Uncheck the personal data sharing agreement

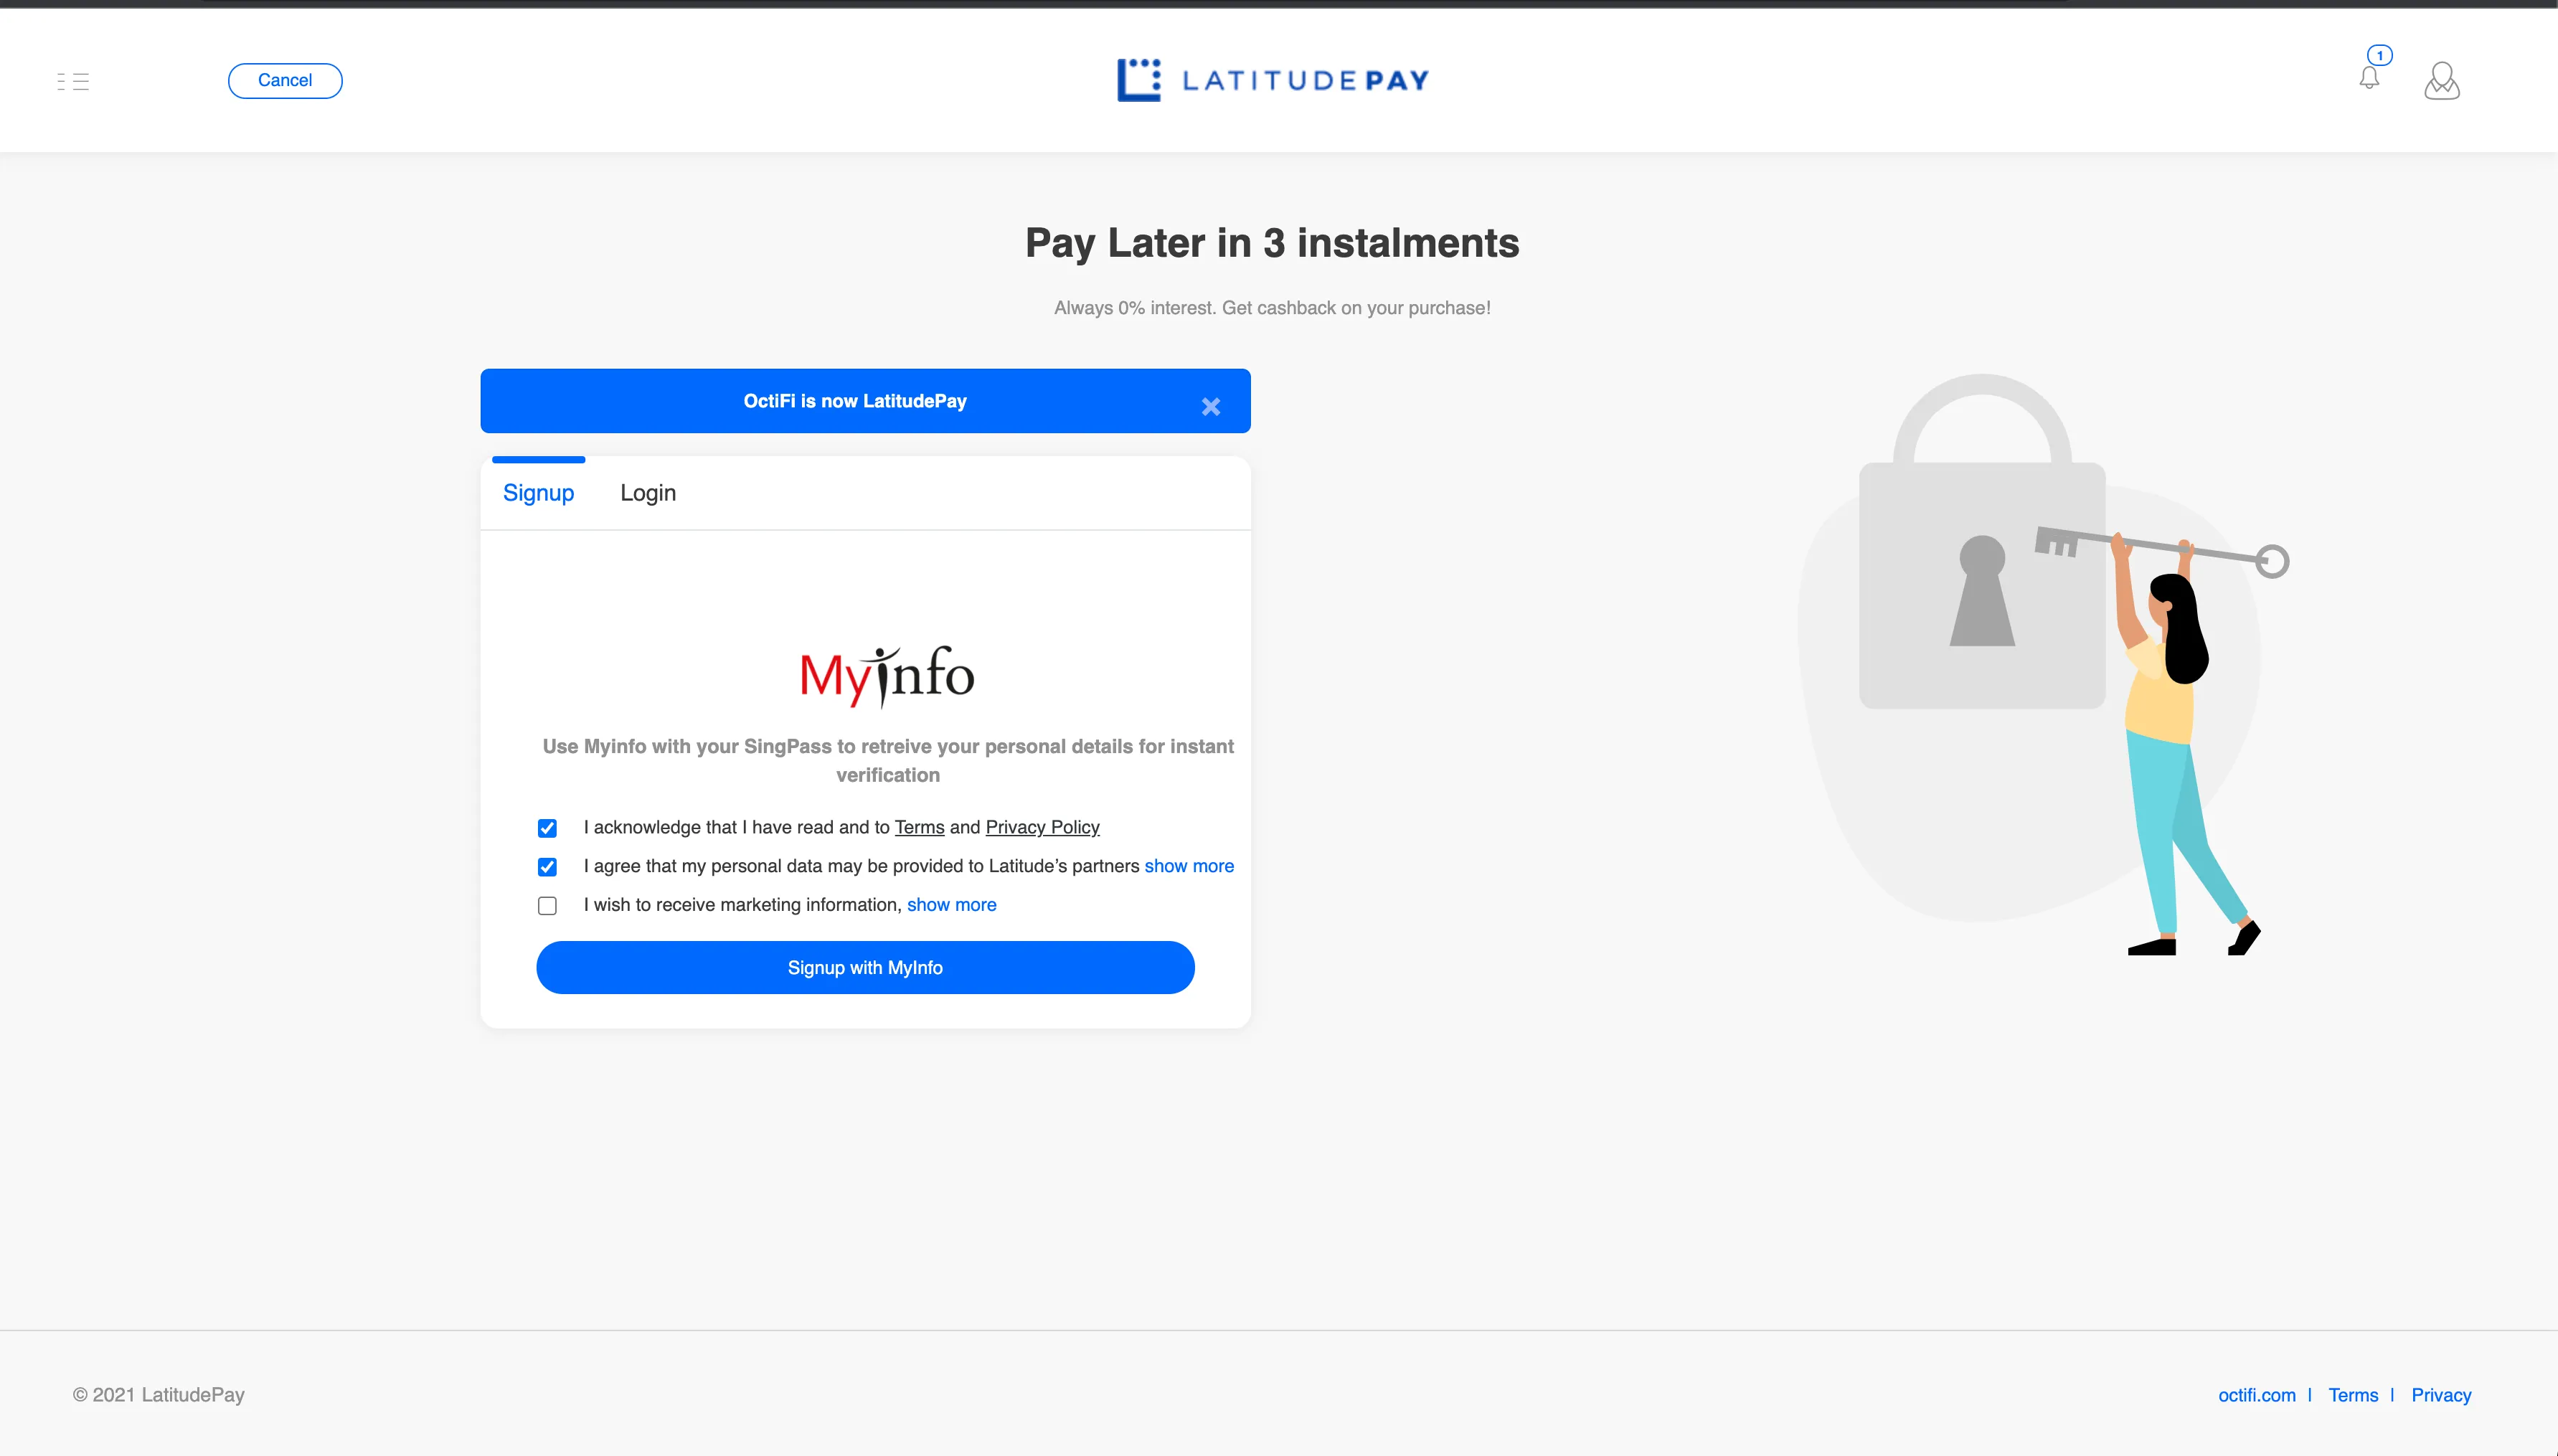(x=547, y=867)
